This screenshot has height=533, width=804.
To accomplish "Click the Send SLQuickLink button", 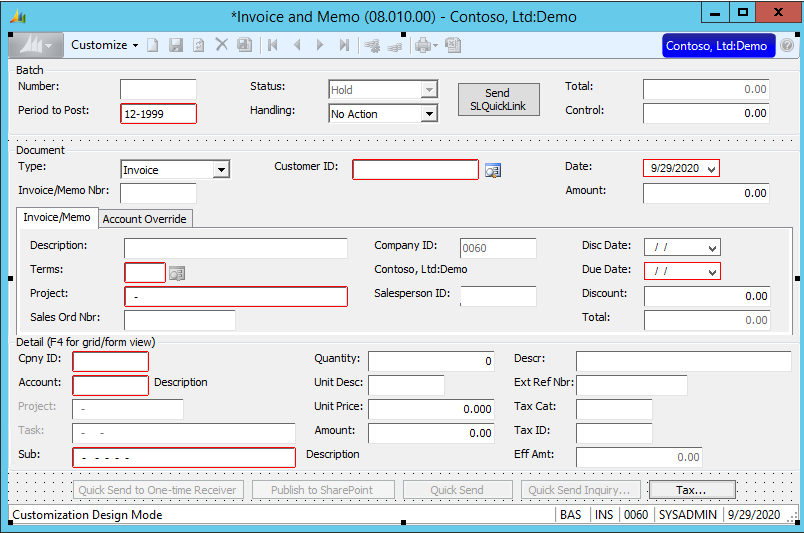I will (x=498, y=100).
